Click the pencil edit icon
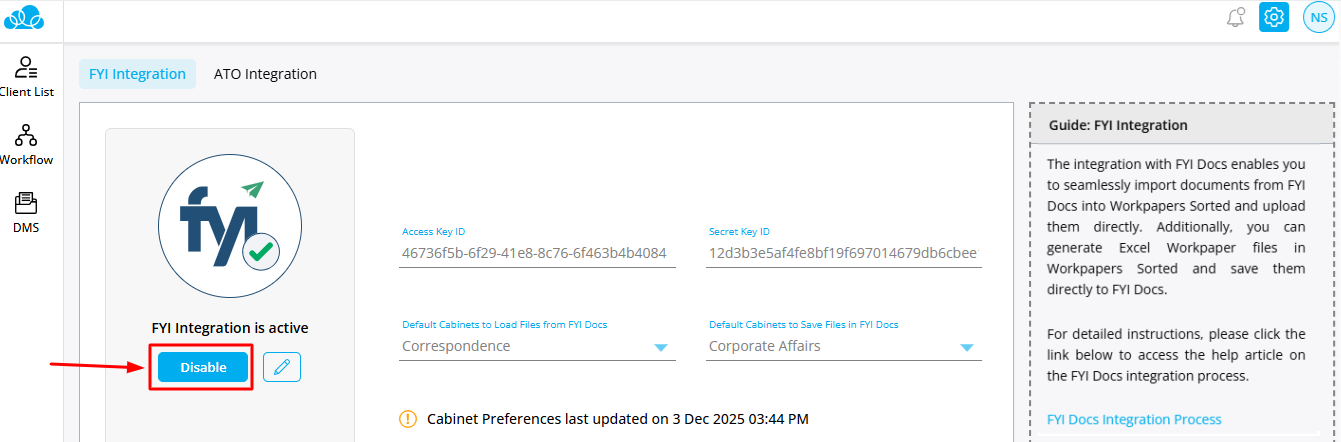Viewport: 1341px width, 442px height. point(282,367)
